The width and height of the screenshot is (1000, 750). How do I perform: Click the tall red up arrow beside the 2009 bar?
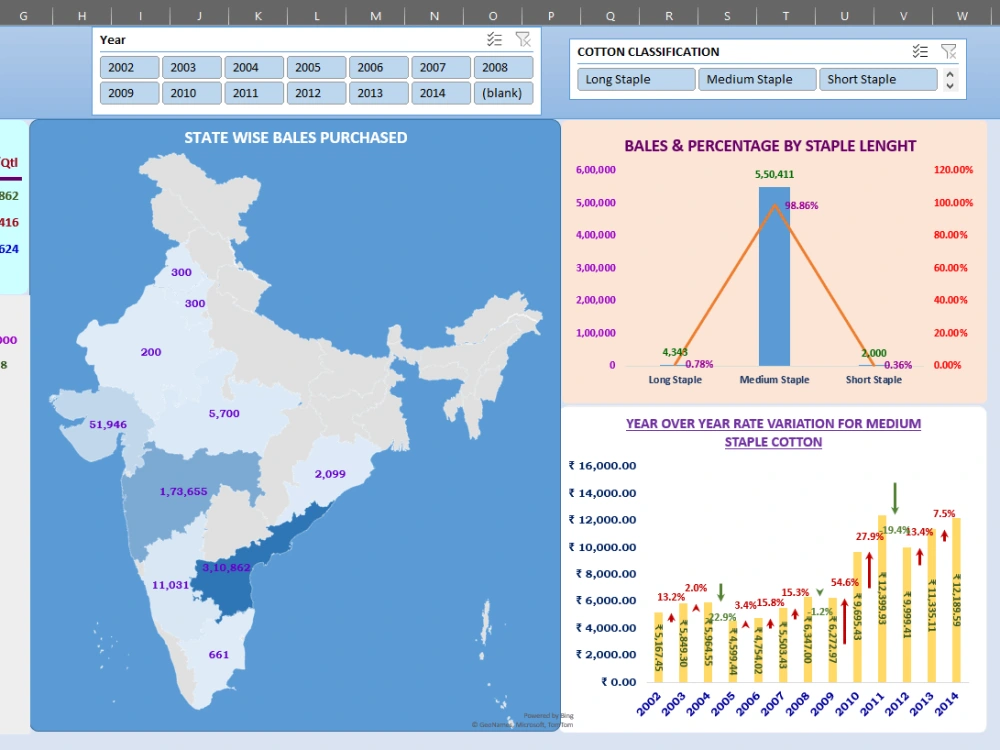coord(845,621)
